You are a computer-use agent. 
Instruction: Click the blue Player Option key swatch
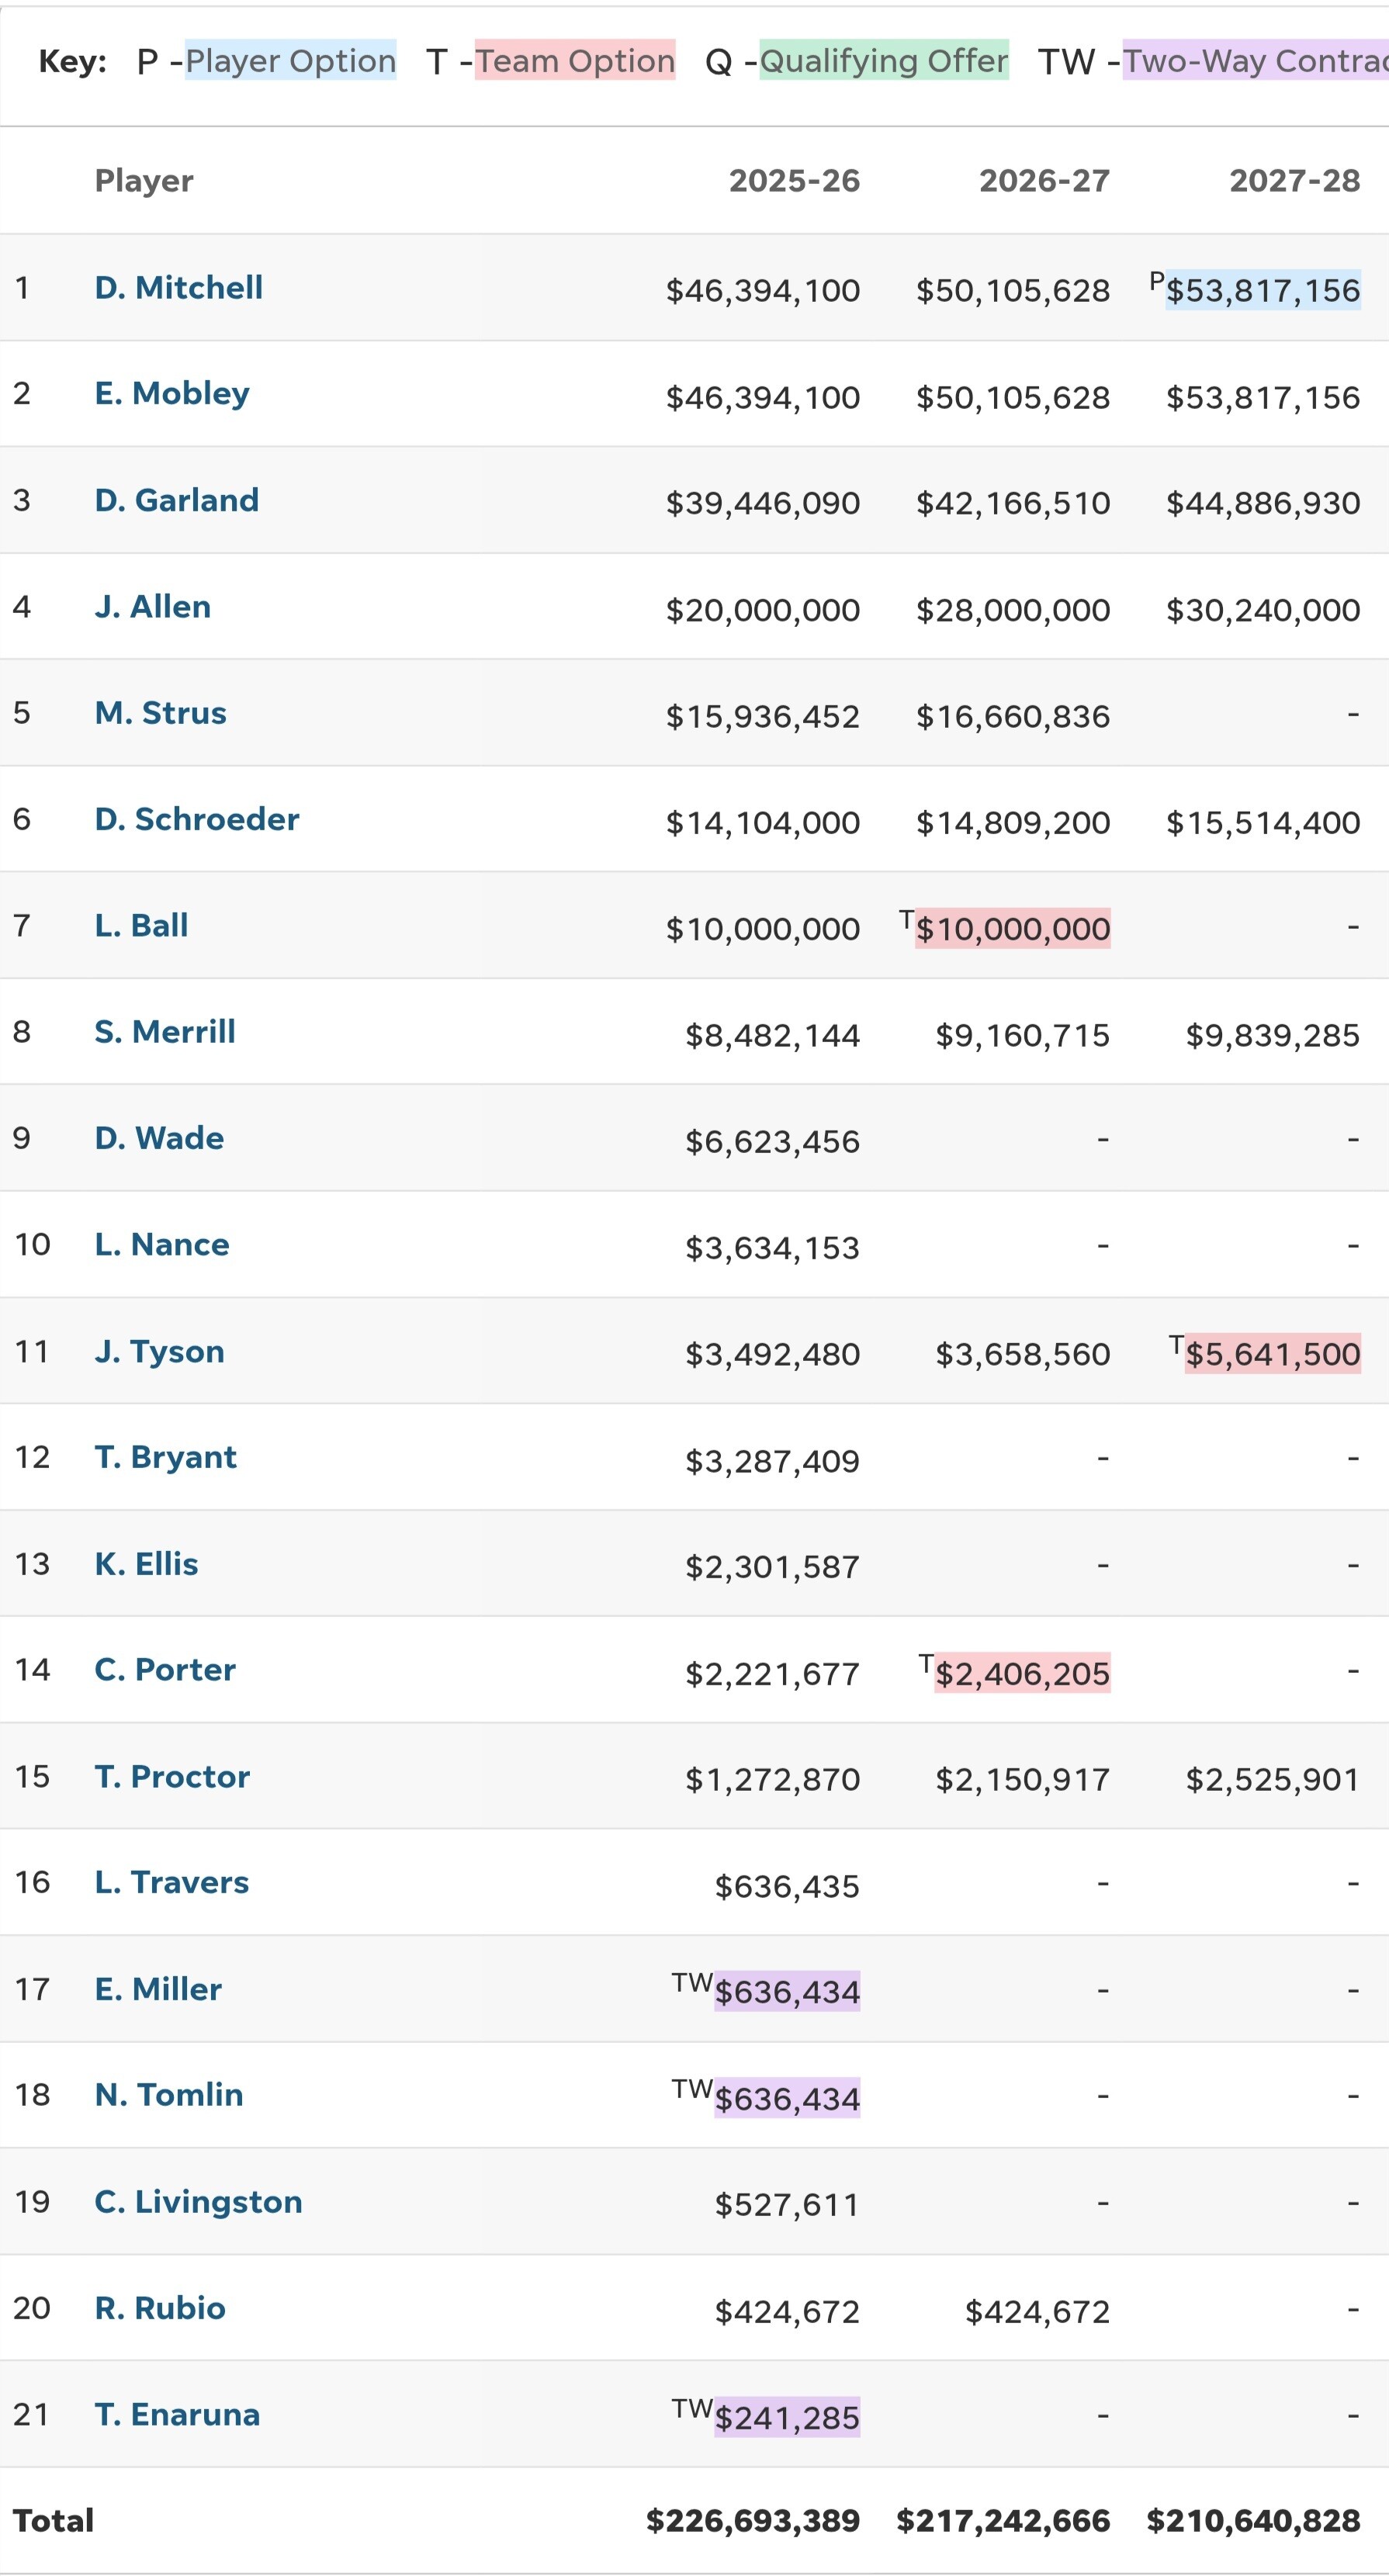(x=290, y=61)
